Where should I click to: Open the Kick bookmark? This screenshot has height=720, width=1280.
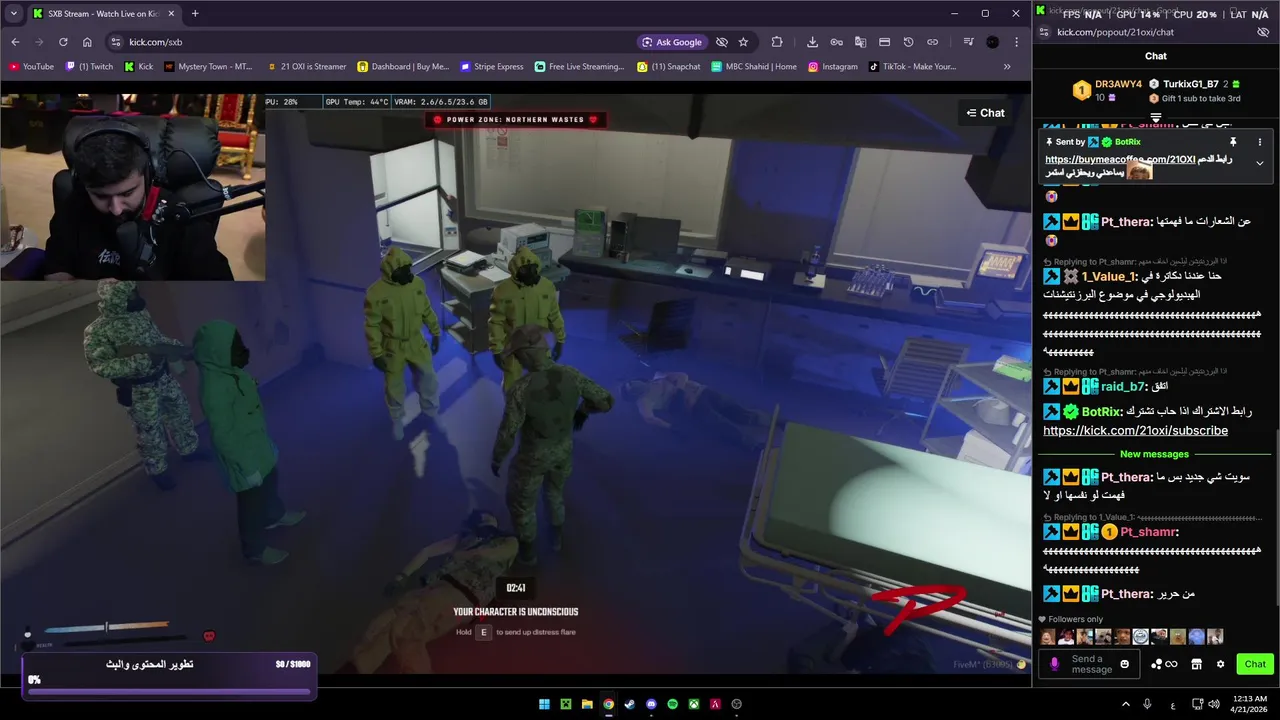pos(139,67)
